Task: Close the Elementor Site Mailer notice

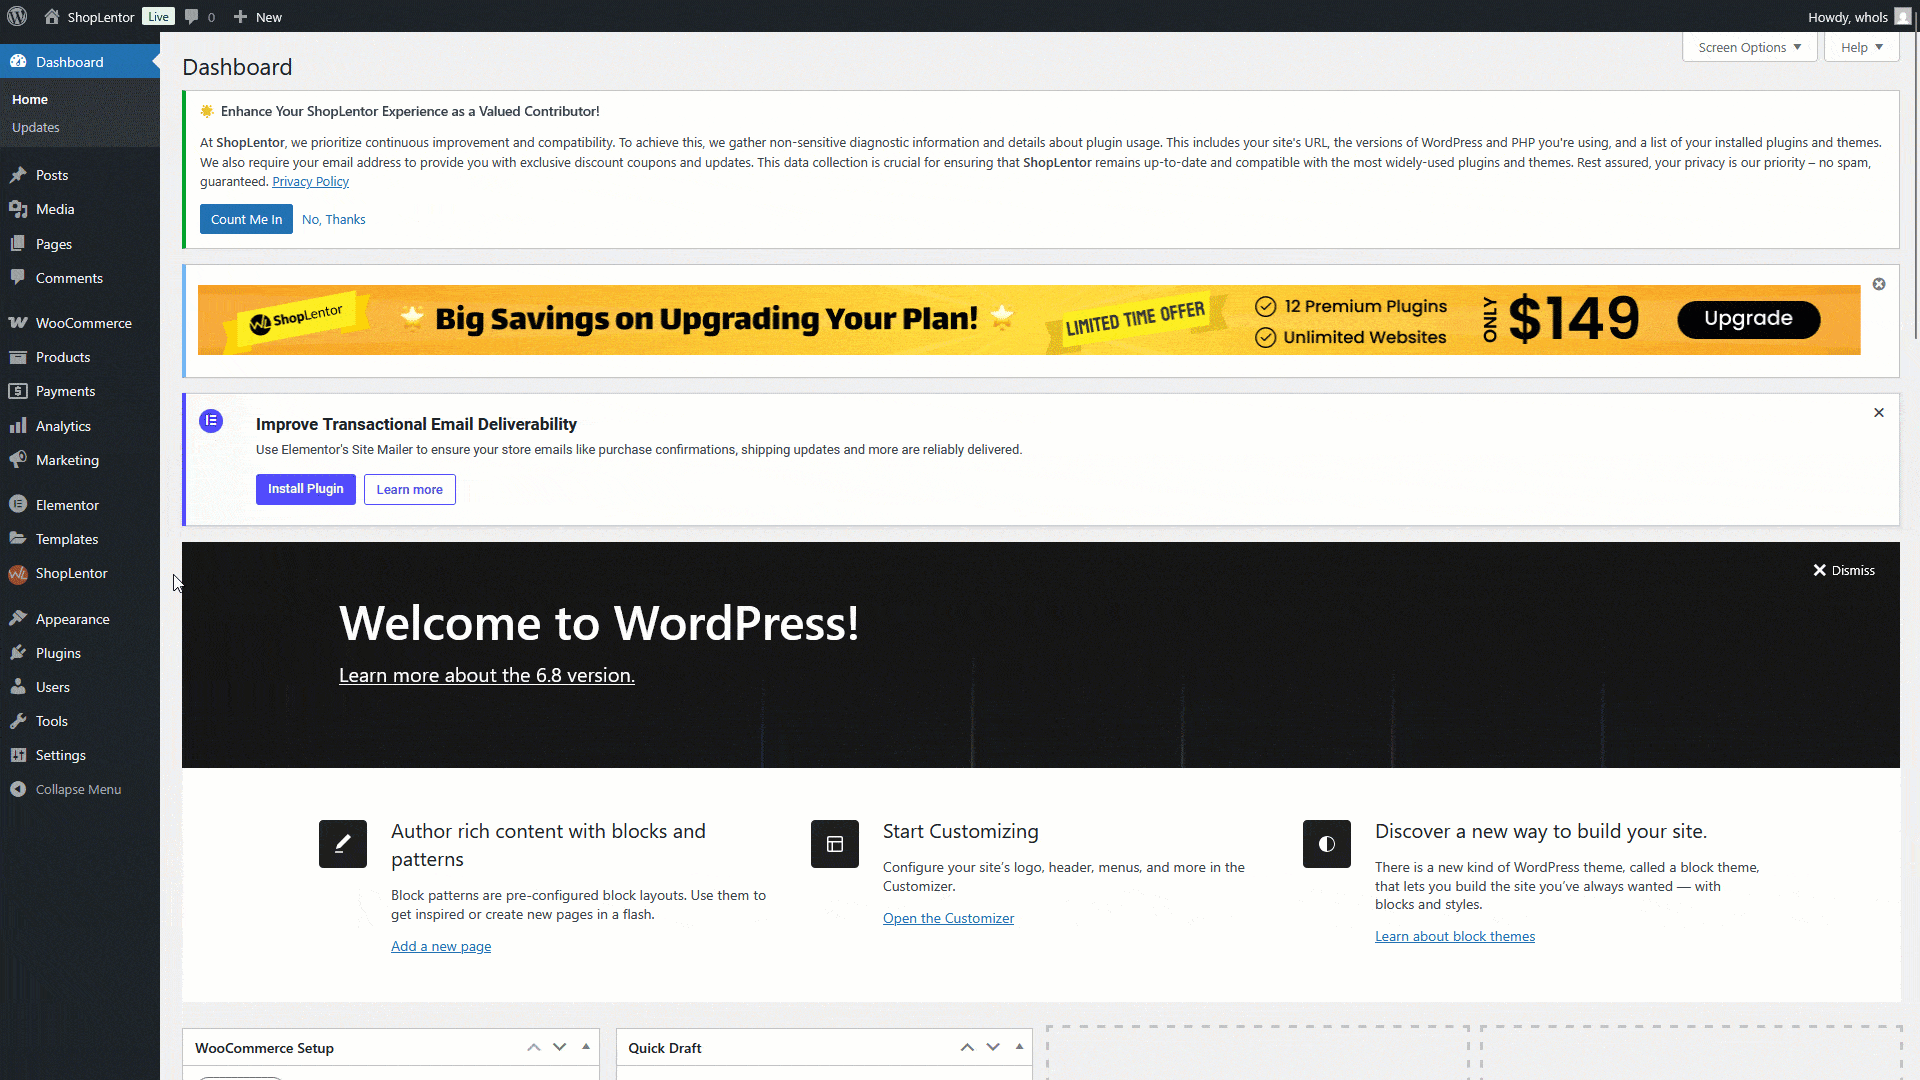Action: [1879, 413]
